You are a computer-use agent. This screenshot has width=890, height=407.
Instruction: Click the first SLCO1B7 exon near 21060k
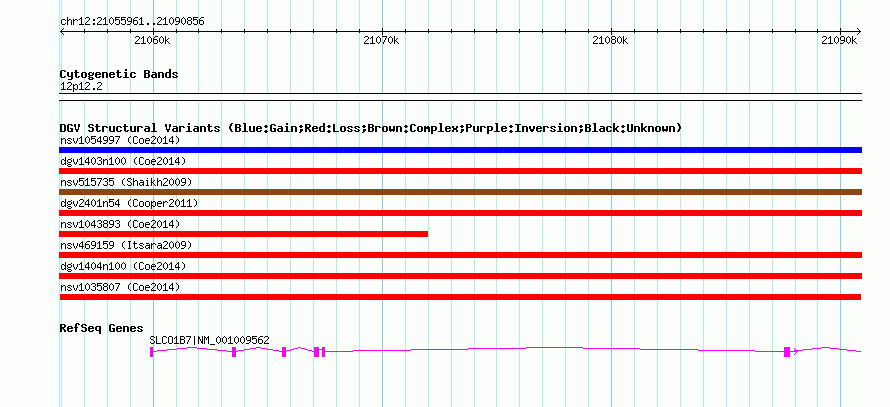pos(152,352)
